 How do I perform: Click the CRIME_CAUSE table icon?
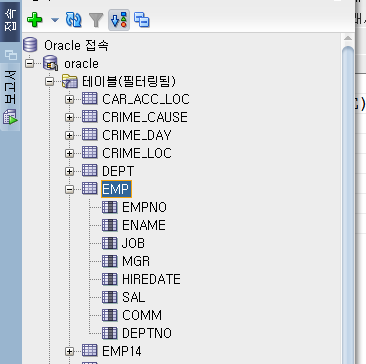click(89, 117)
